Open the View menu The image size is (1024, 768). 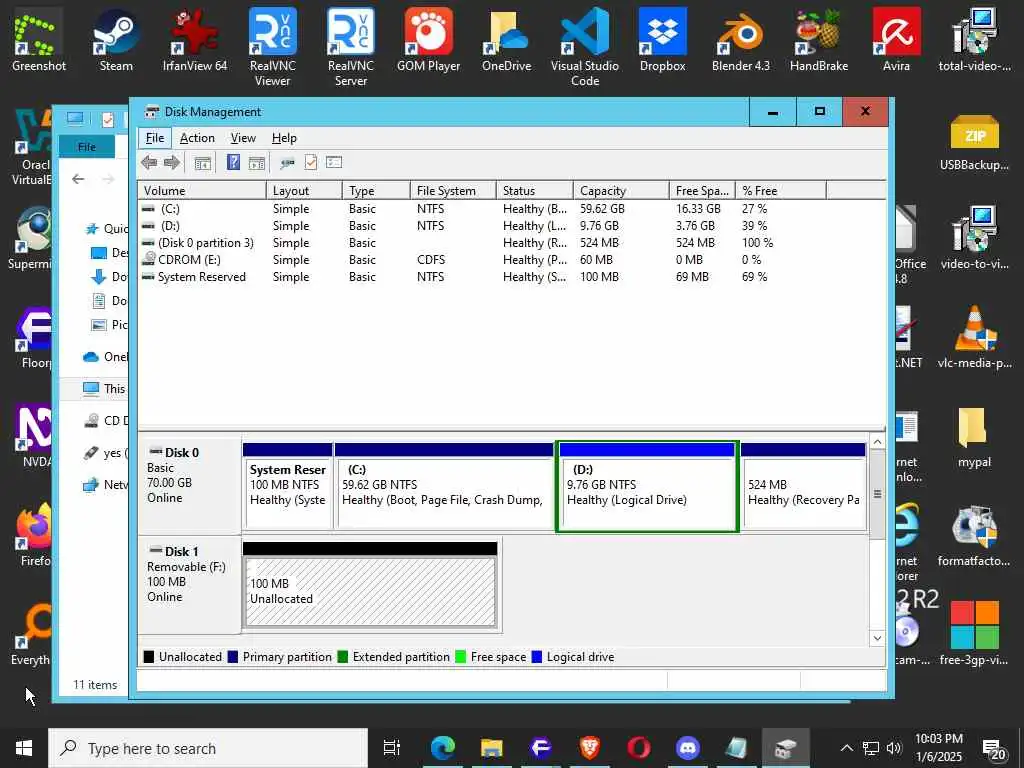coord(243,138)
